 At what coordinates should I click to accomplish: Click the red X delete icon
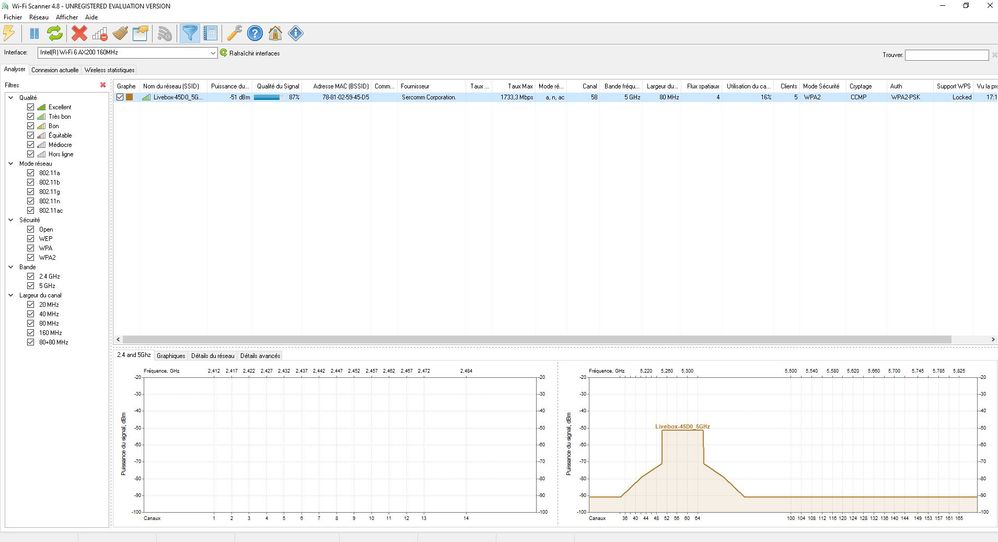click(x=79, y=33)
